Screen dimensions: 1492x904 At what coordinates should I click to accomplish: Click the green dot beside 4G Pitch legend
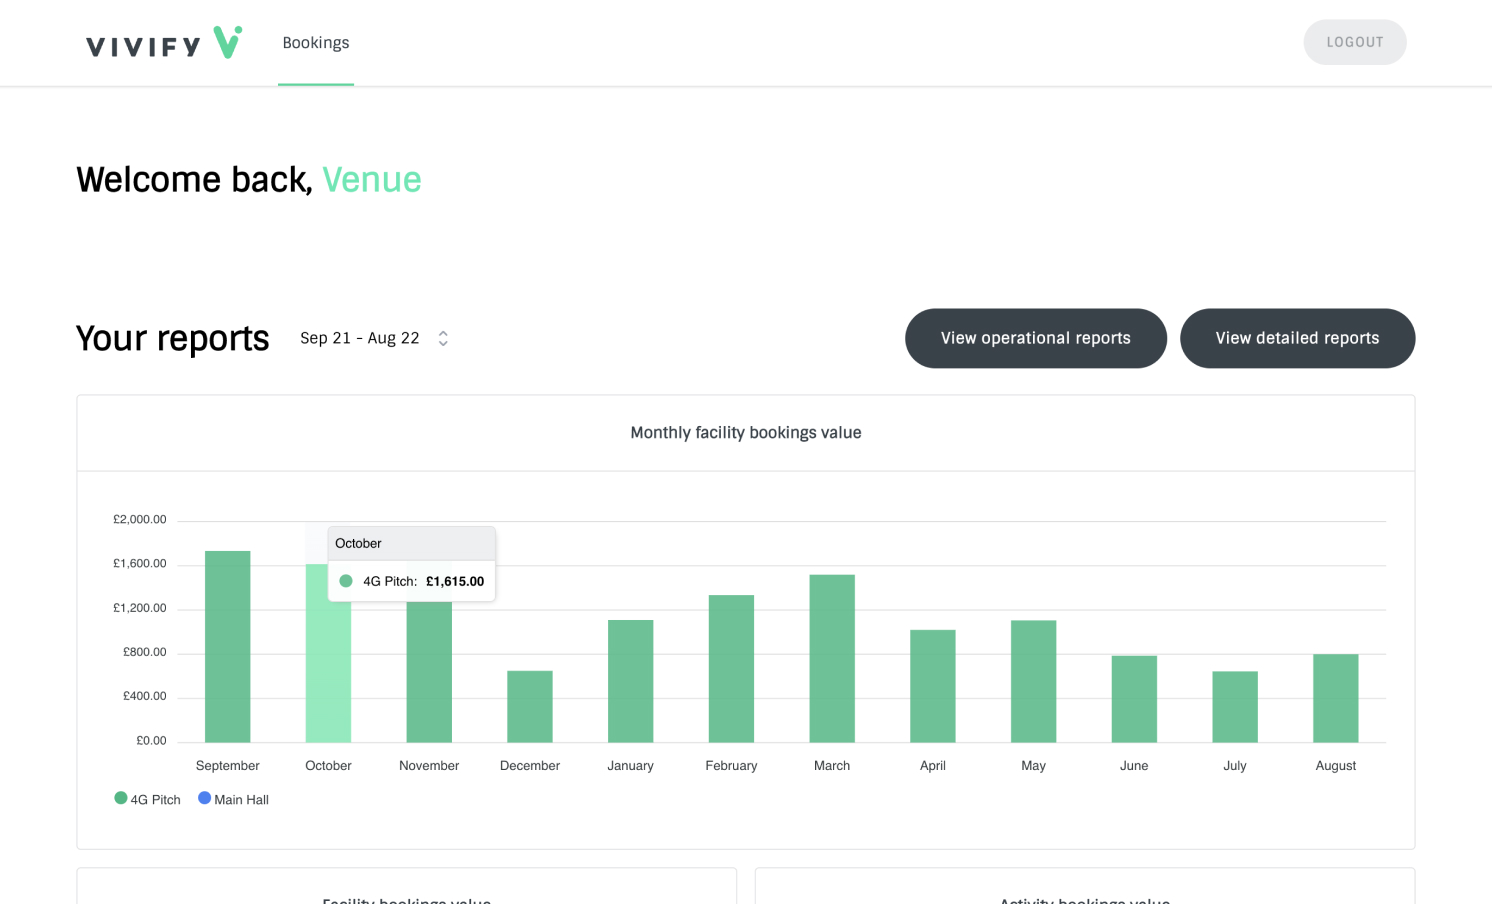click(x=120, y=798)
